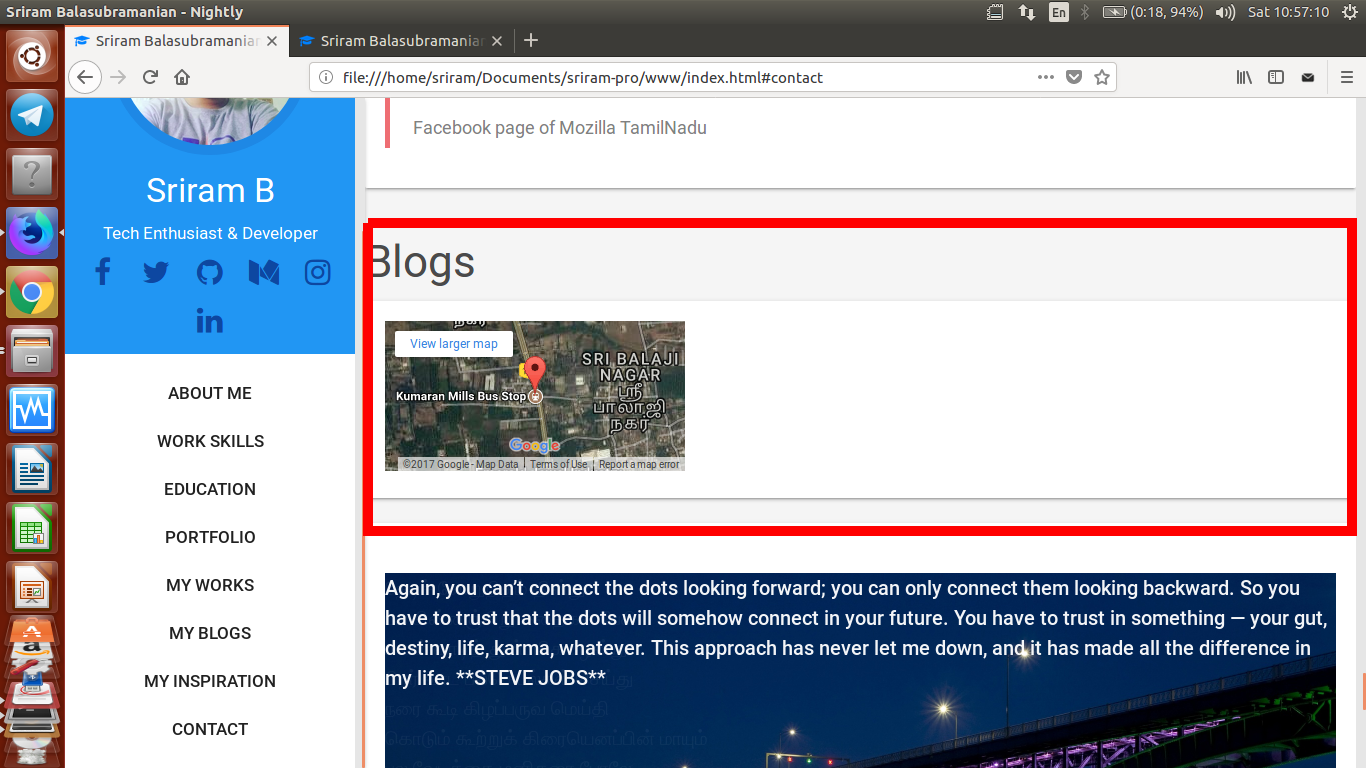The height and width of the screenshot is (768, 1366).
Task: Open Google Maps Terms of Use link
Action: pos(558,464)
